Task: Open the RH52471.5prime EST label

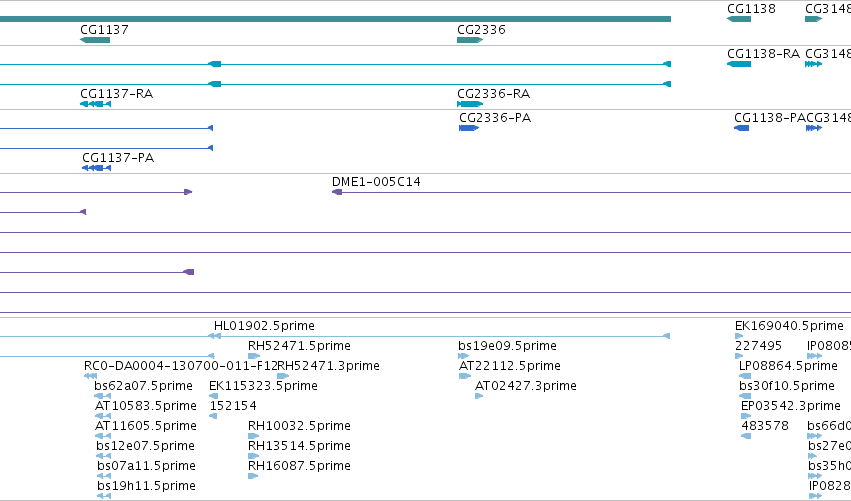Action: click(x=299, y=346)
